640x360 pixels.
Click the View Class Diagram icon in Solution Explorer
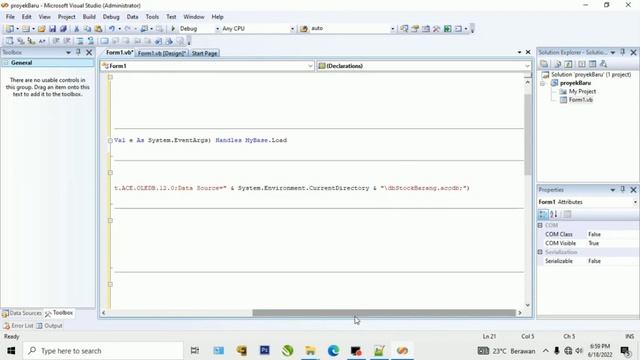pos(603,64)
